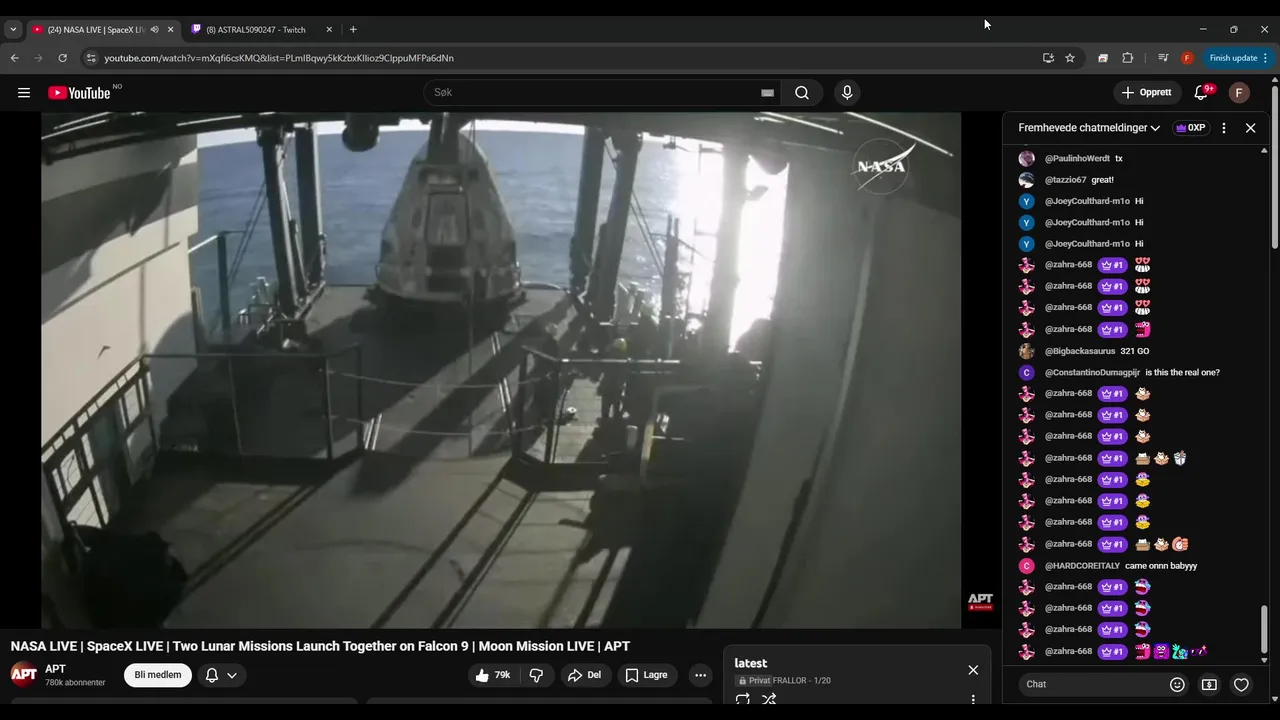Toggle playlist shuffle
The width and height of the screenshot is (1280, 720).
[769, 699]
